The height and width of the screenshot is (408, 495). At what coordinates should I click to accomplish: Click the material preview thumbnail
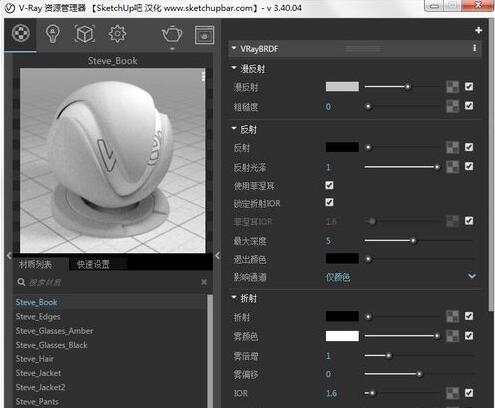click(x=113, y=161)
